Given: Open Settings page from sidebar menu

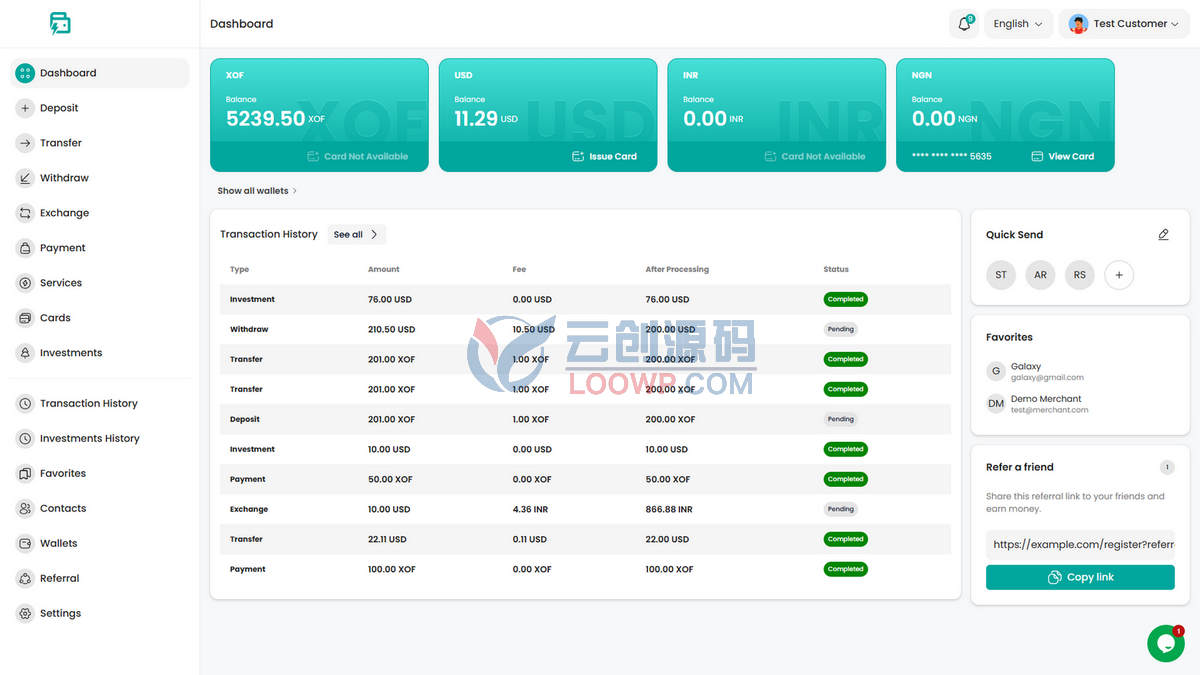Looking at the screenshot, I should 99,614.
